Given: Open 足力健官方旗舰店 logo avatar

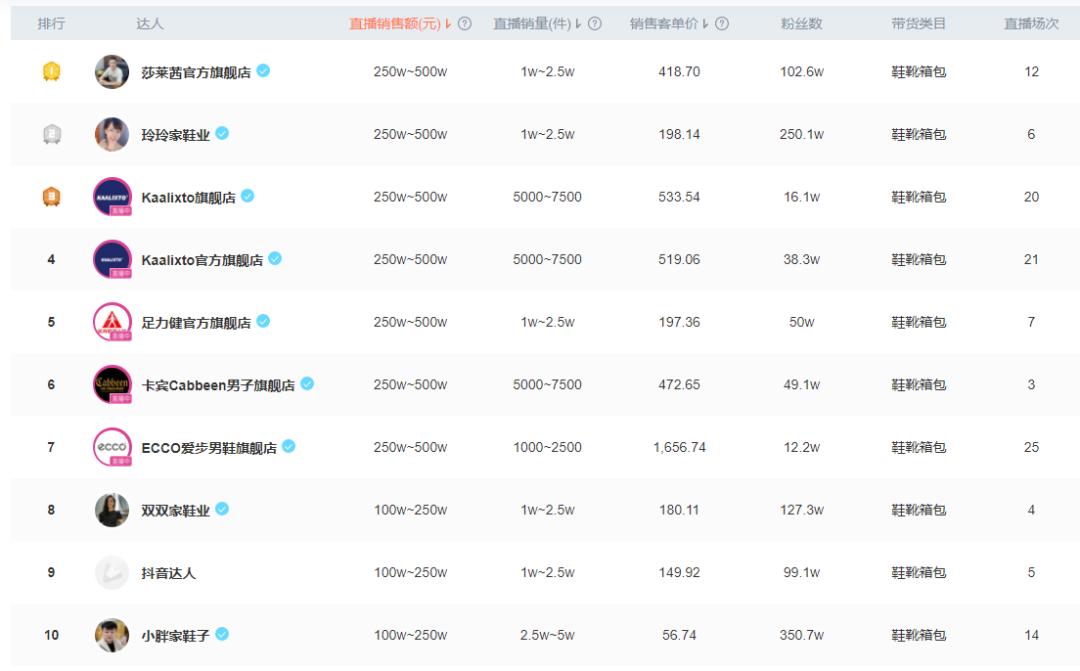Looking at the screenshot, I should tap(112, 322).
